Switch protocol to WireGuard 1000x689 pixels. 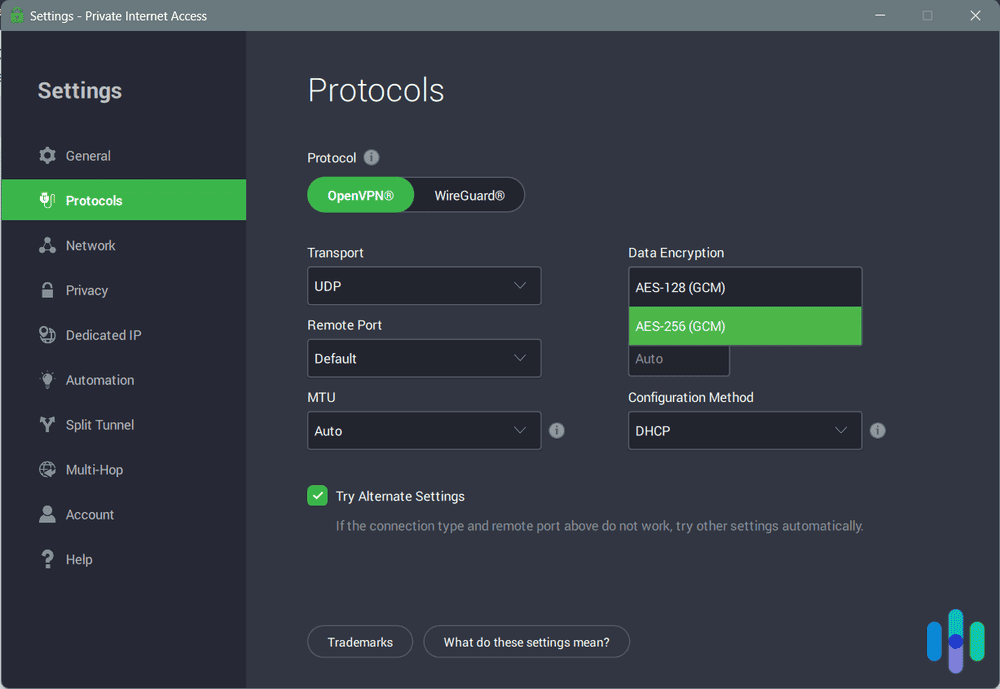tap(468, 195)
